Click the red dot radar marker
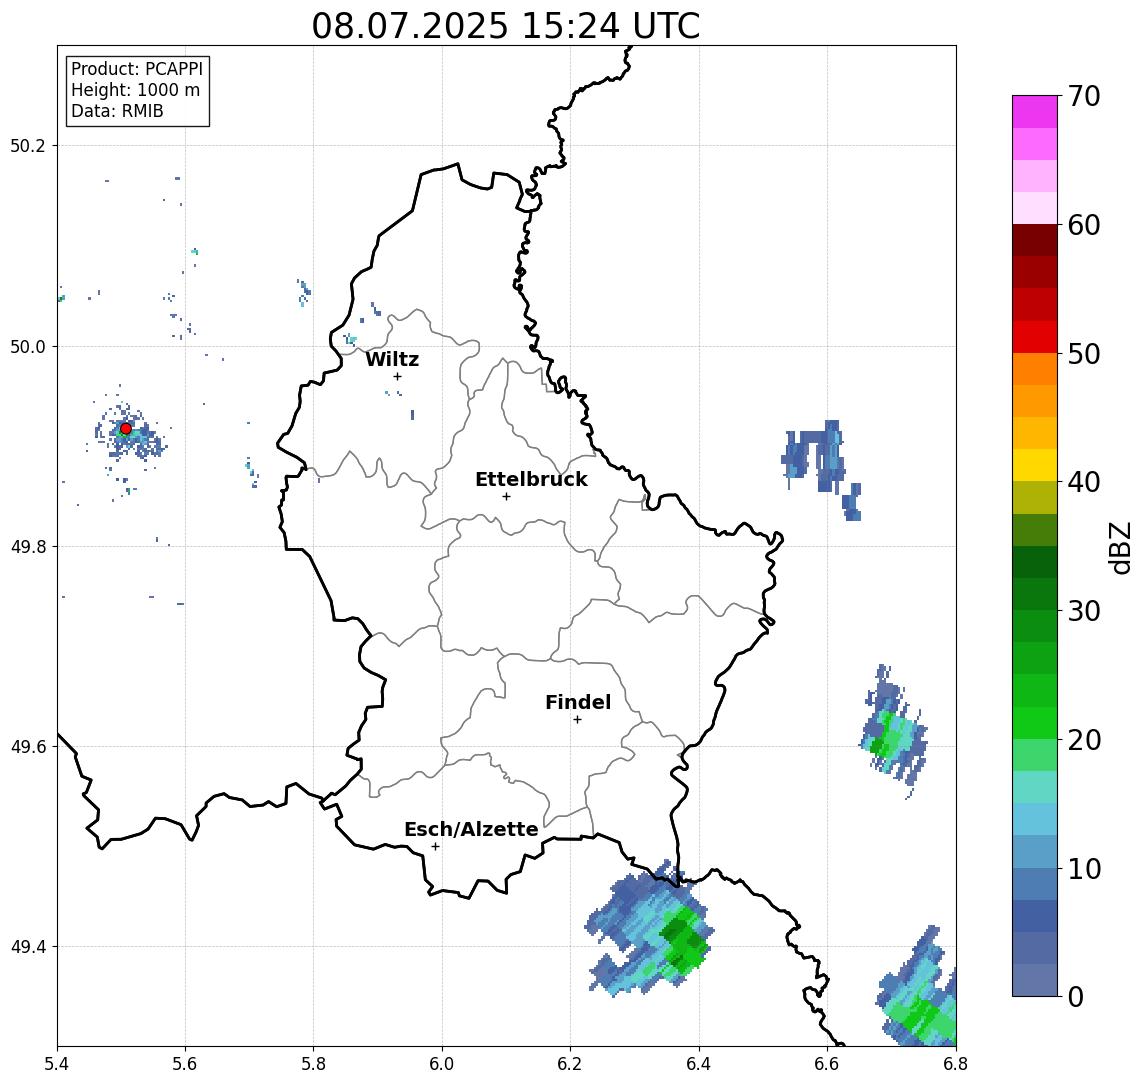Image resolution: width=1145 pixels, height=1084 pixels. (126, 429)
